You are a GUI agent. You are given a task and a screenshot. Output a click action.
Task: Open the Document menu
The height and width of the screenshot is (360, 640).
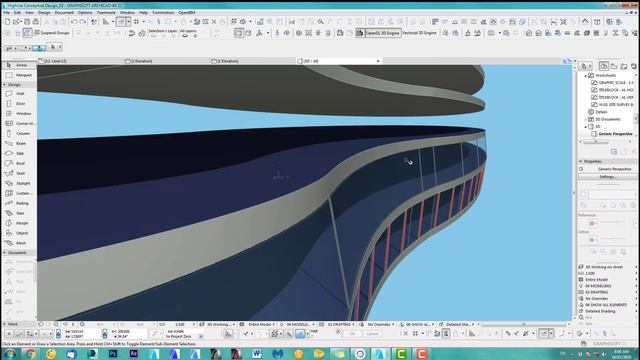[x=64, y=13]
